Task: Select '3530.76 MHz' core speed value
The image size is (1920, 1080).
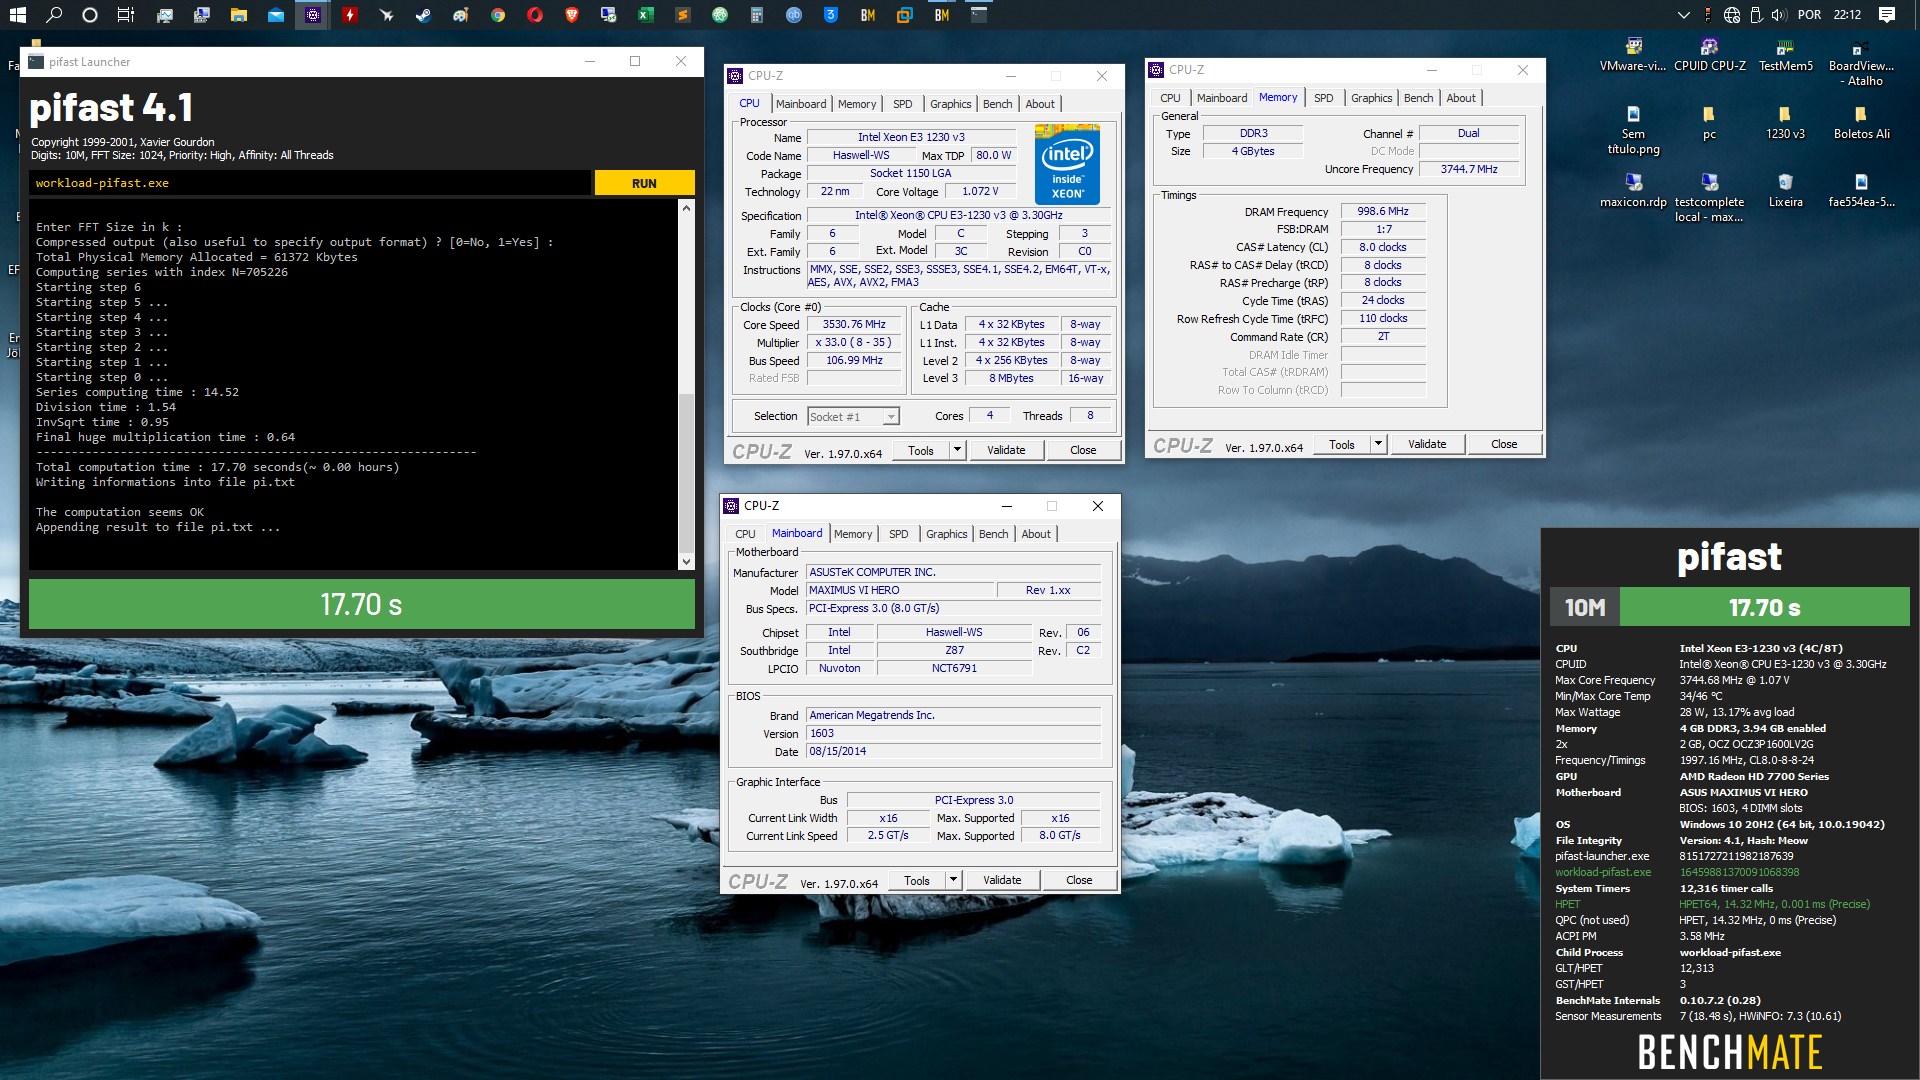Action: 854,324
